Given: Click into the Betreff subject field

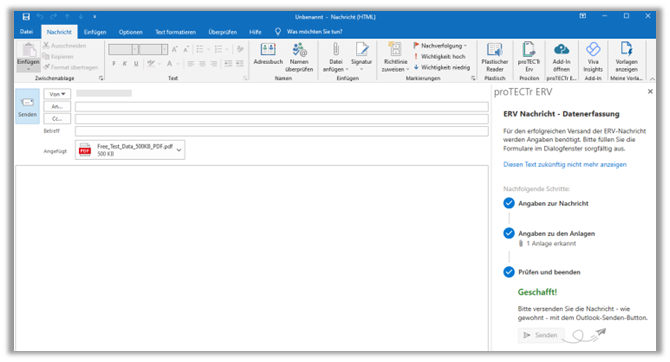Looking at the screenshot, I should click(x=282, y=131).
